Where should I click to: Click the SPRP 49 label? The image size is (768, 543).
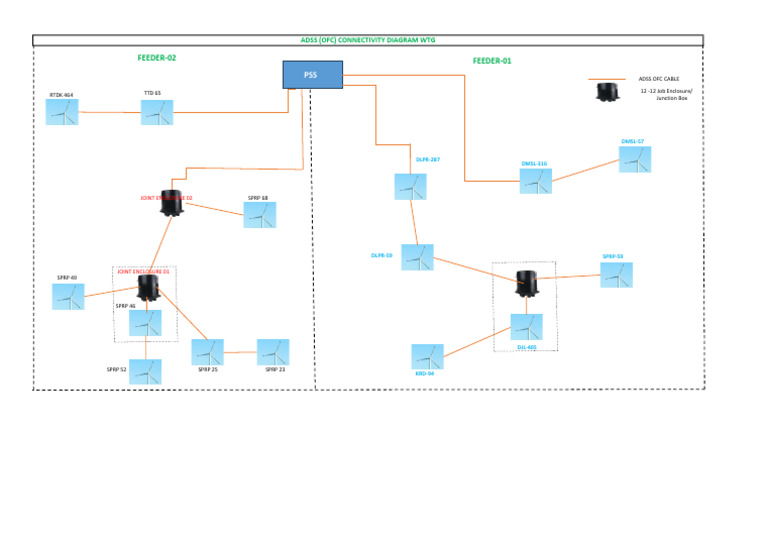coord(67,277)
